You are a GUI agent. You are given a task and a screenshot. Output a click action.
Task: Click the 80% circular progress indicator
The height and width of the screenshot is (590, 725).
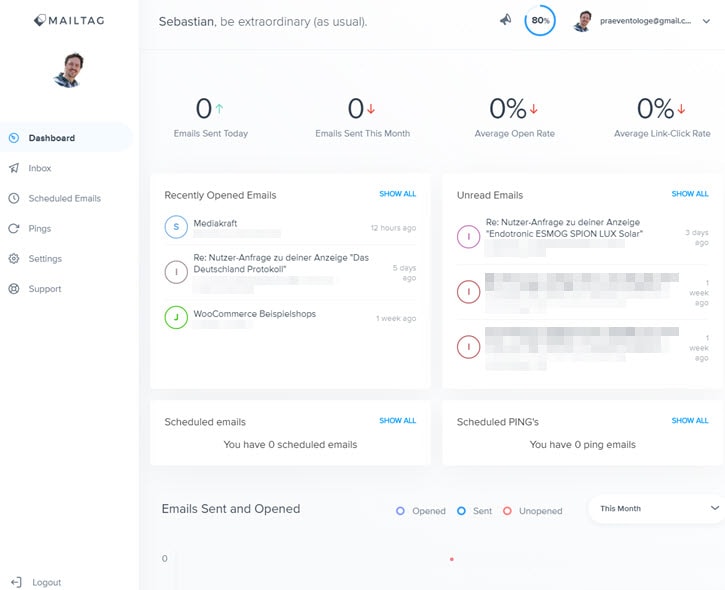point(540,20)
